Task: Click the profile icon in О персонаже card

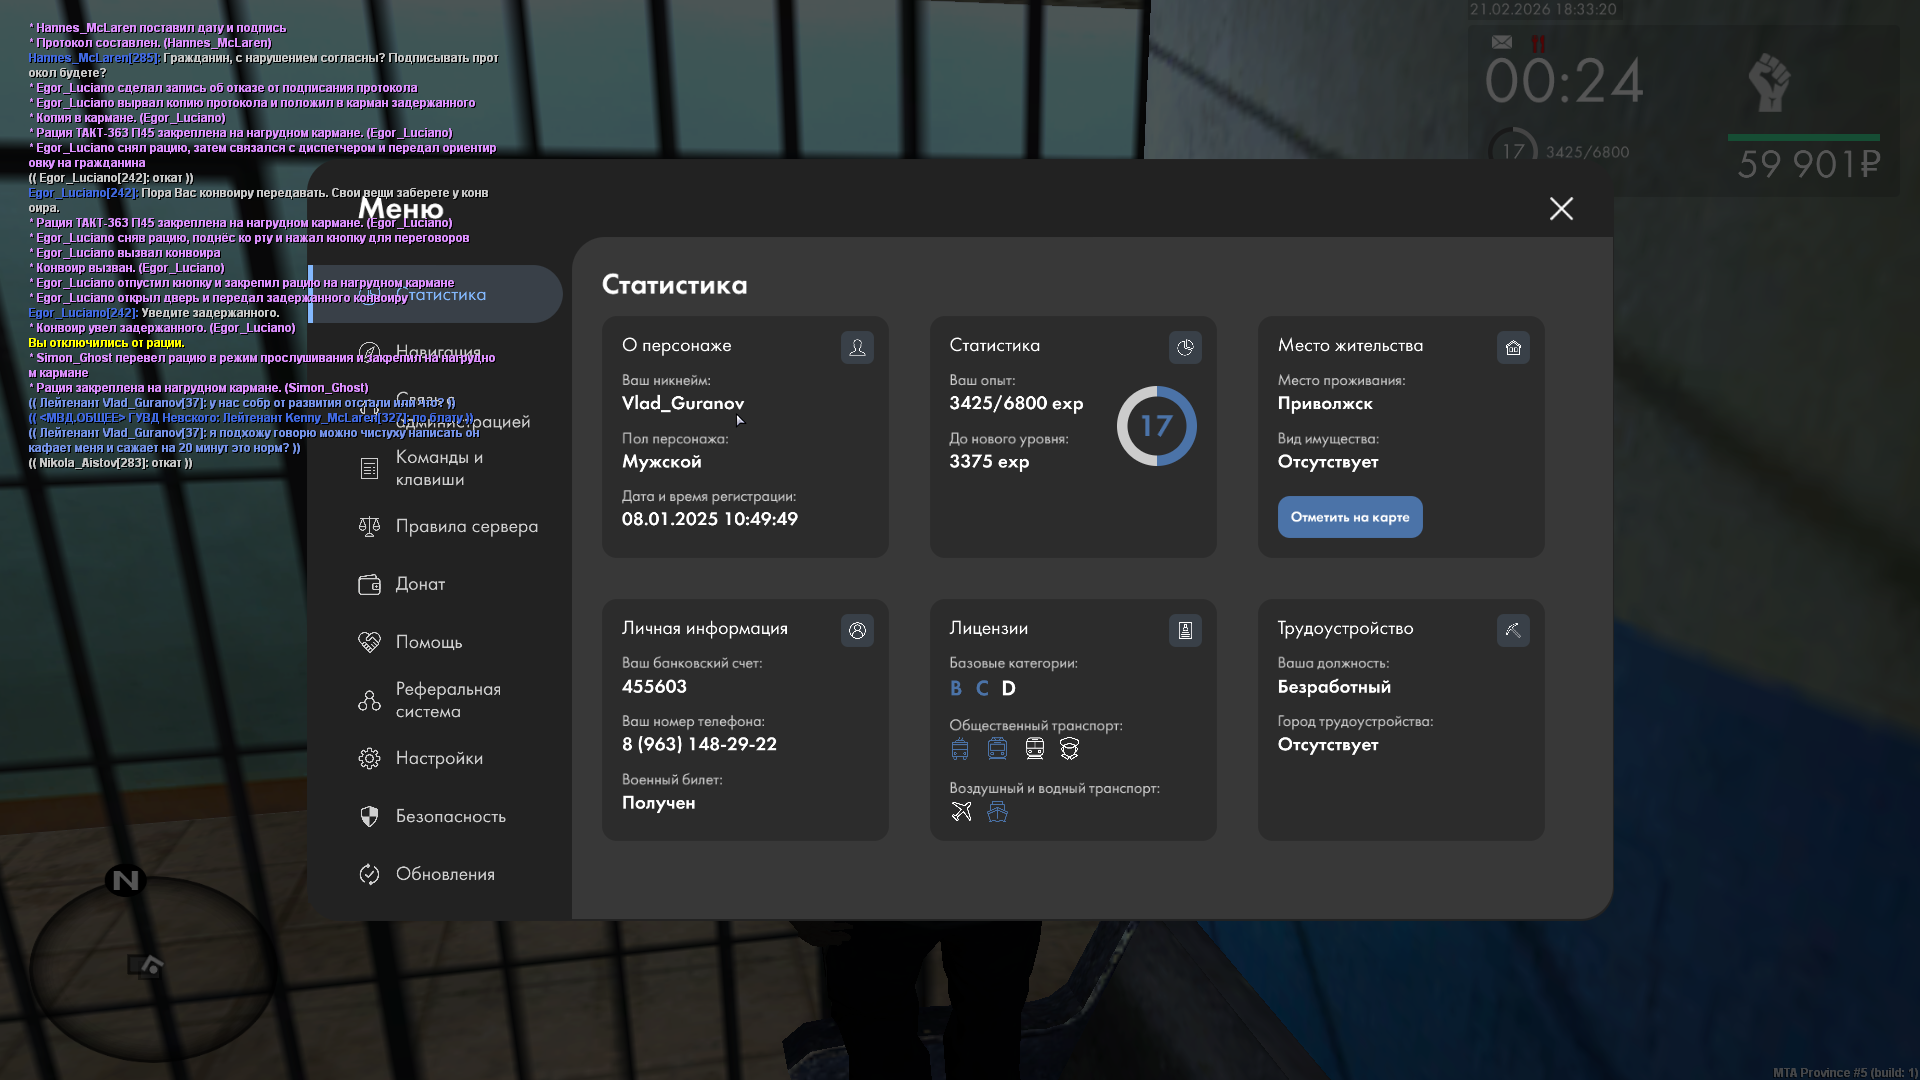Action: [x=857, y=347]
